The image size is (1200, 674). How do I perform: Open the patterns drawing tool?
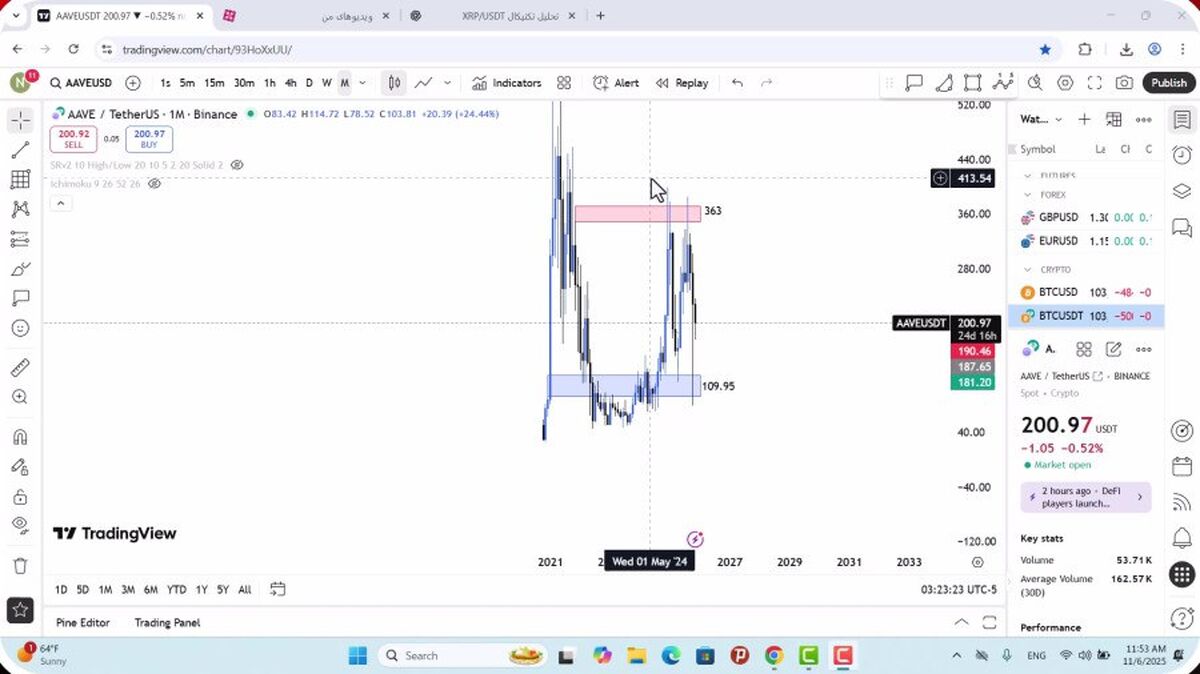(x=20, y=209)
